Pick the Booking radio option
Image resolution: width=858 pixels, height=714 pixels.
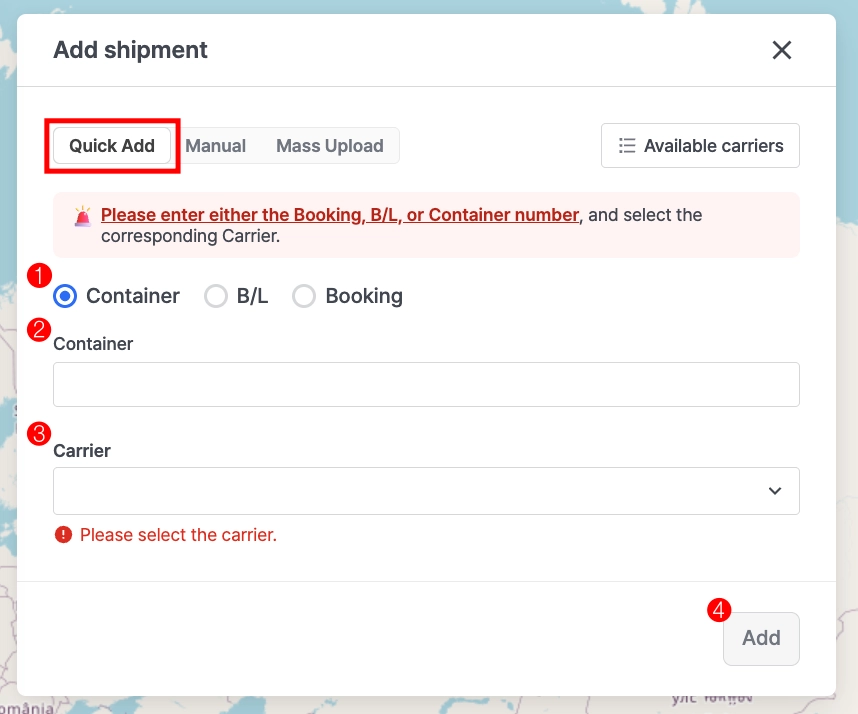tap(304, 296)
